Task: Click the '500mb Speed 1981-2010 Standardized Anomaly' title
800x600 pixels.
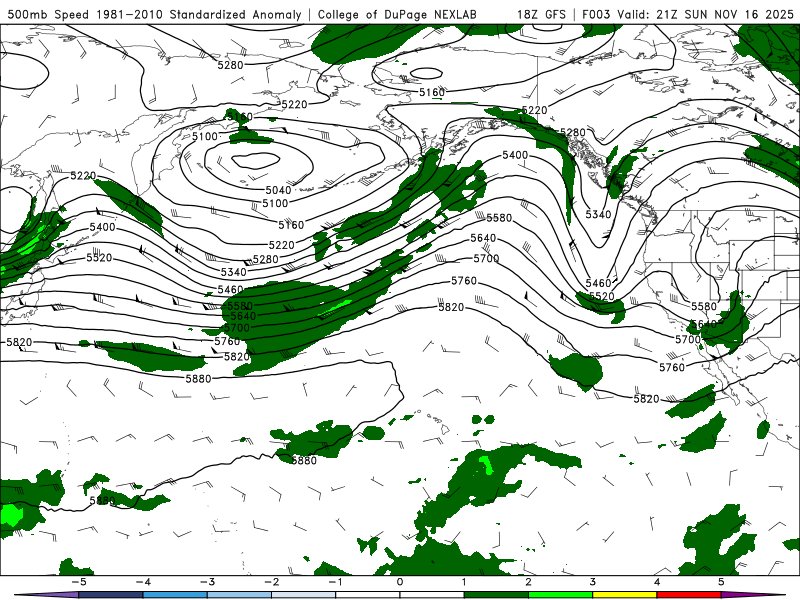Action: click(154, 14)
